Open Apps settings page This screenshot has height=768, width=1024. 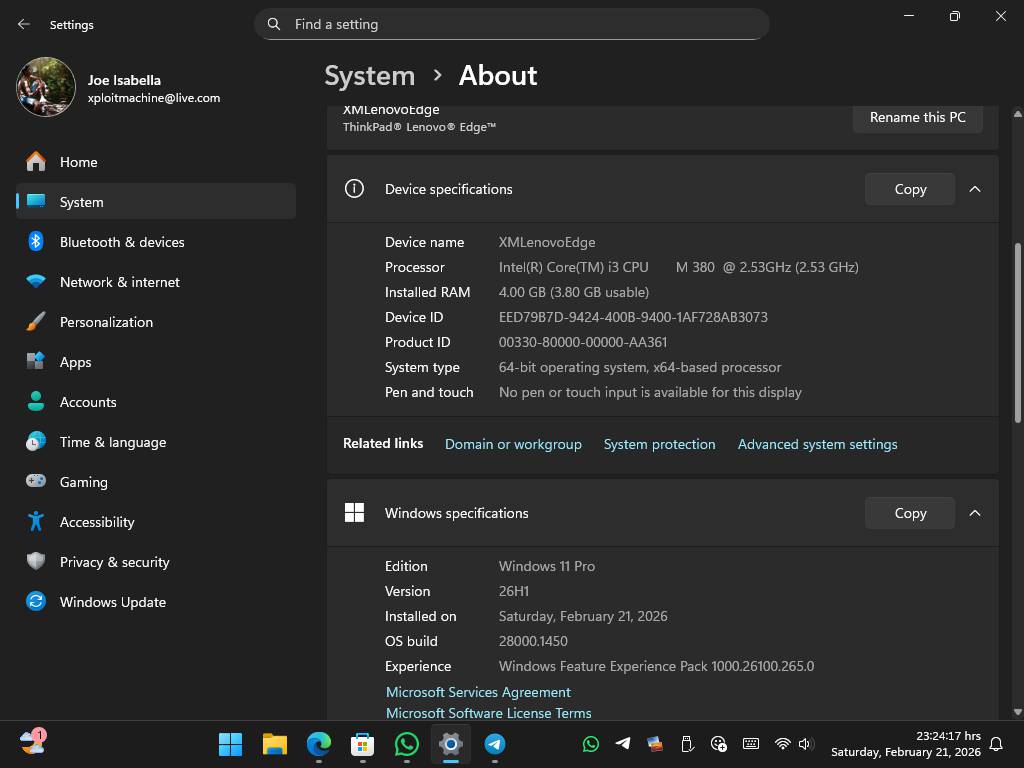(x=156, y=362)
